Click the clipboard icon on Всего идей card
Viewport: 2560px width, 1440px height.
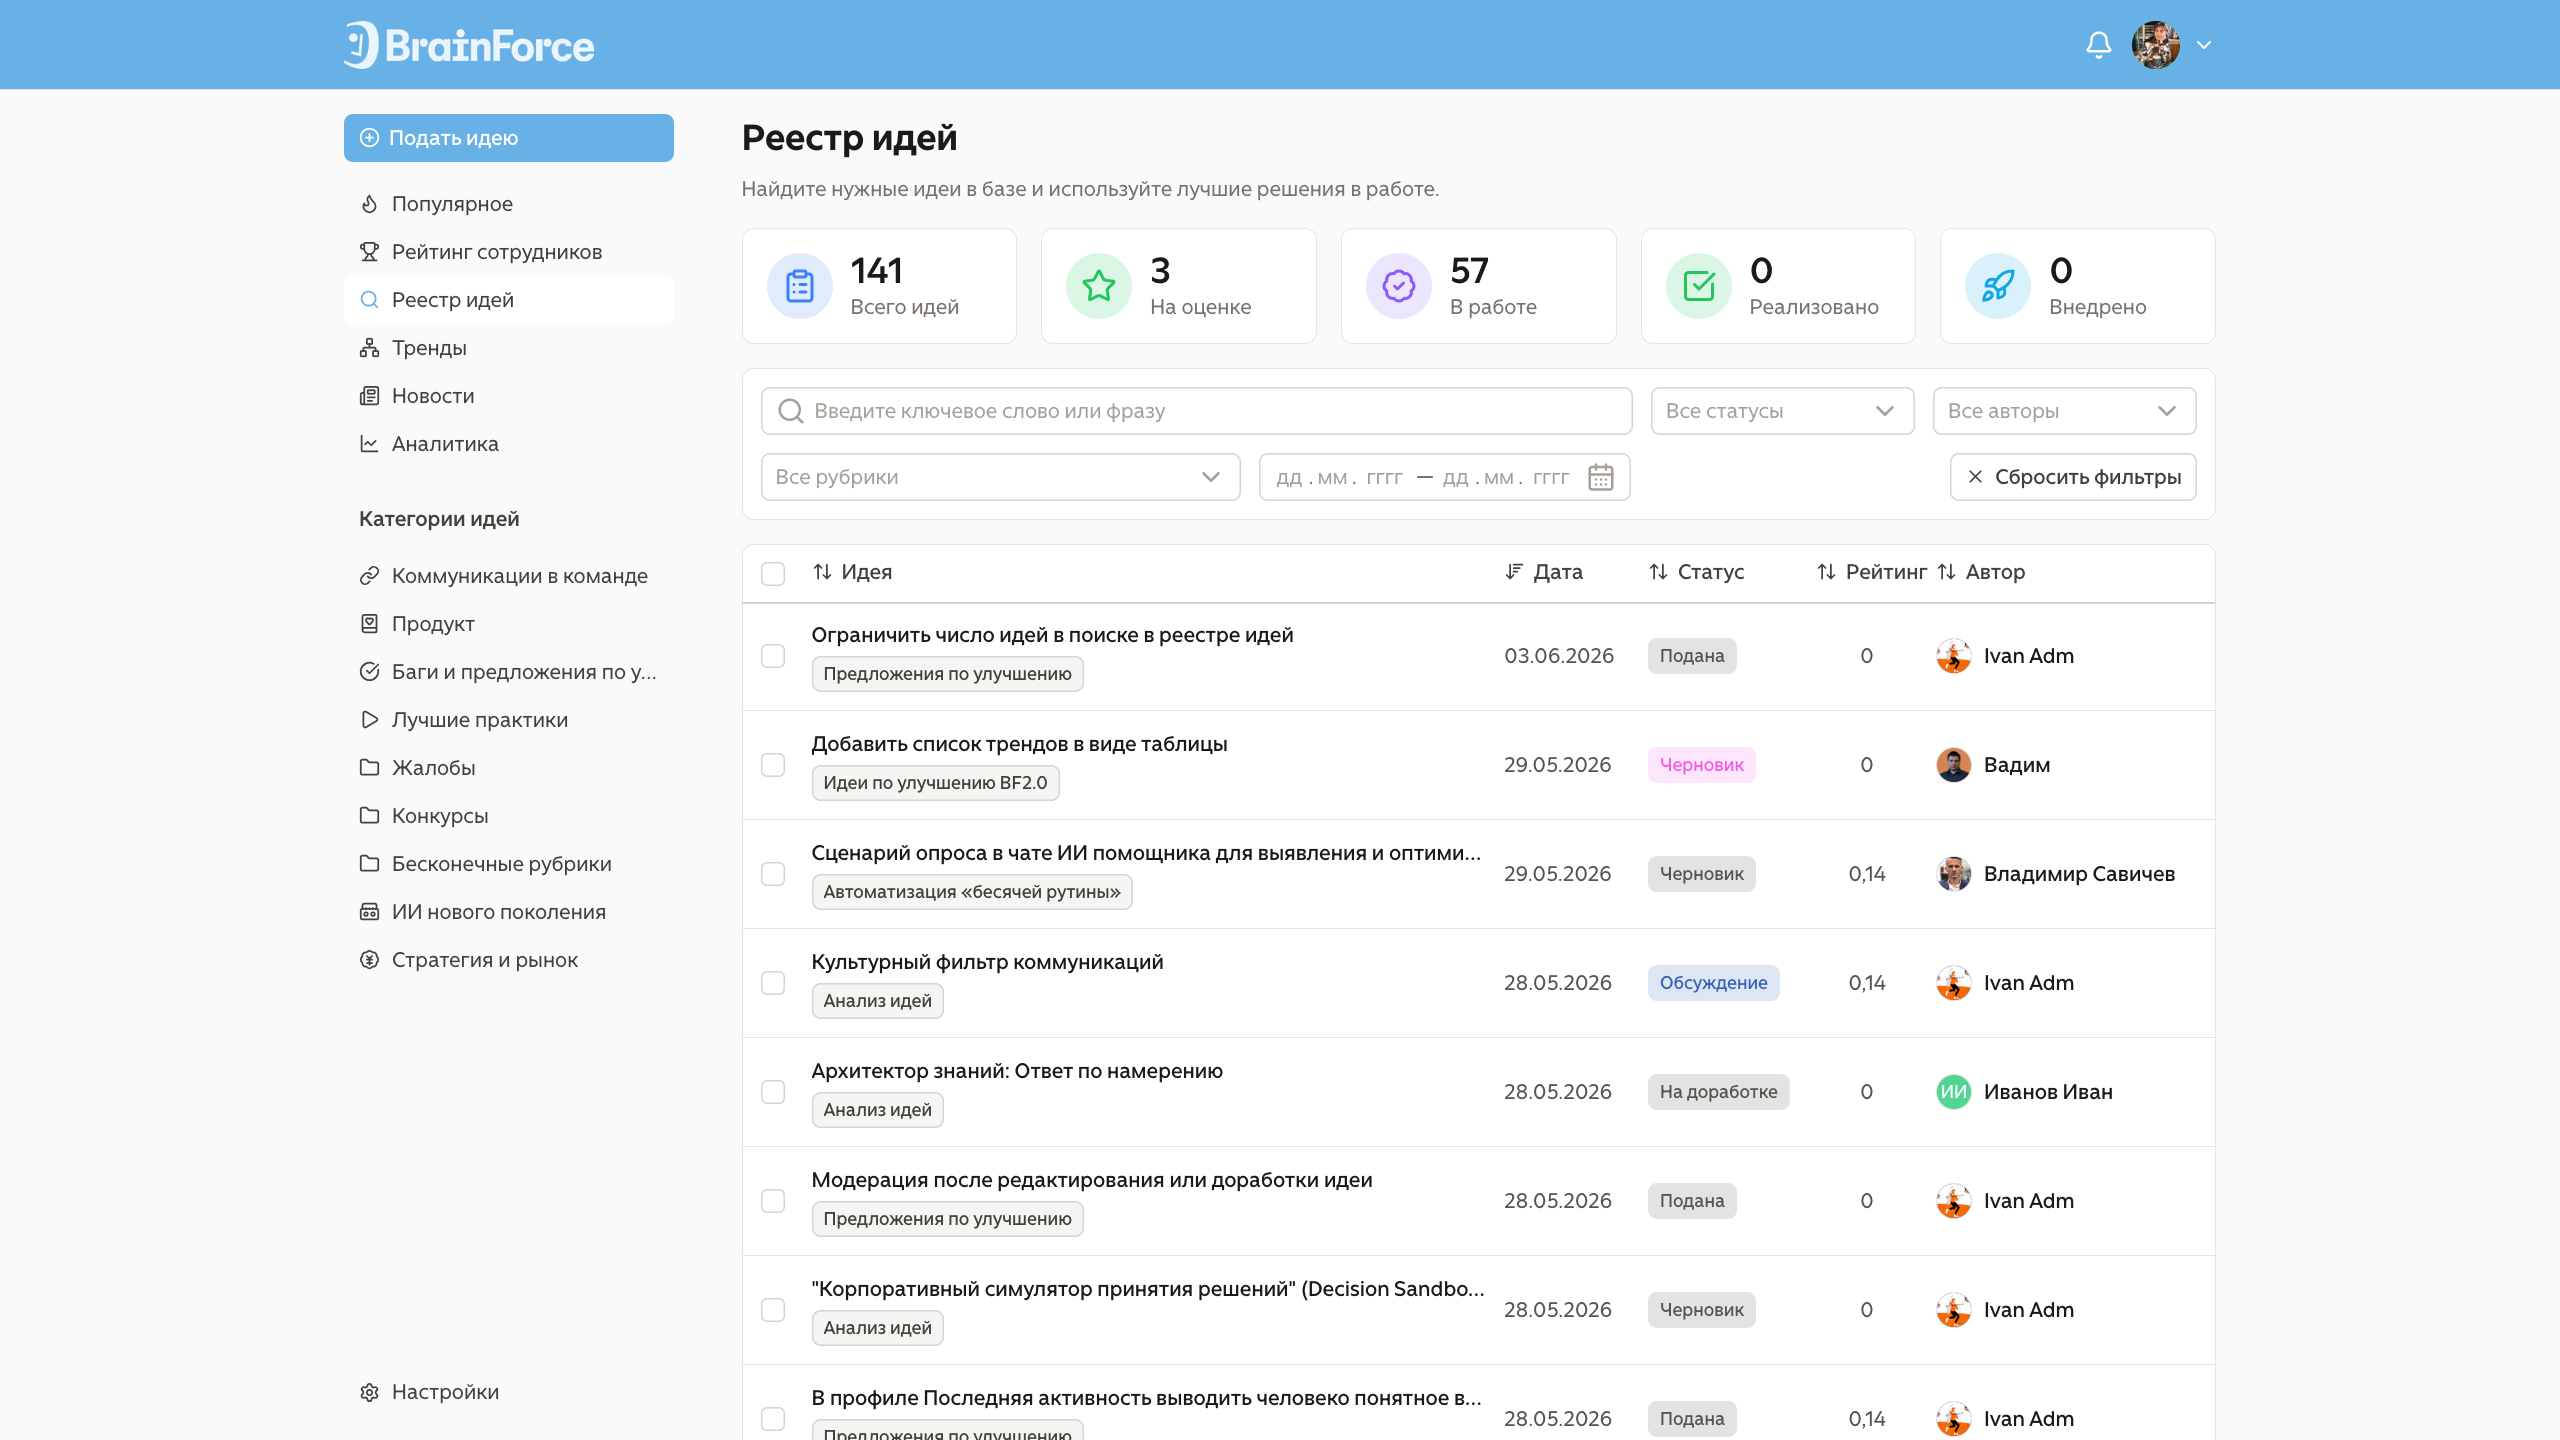pyautogui.click(x=799, y=286)
